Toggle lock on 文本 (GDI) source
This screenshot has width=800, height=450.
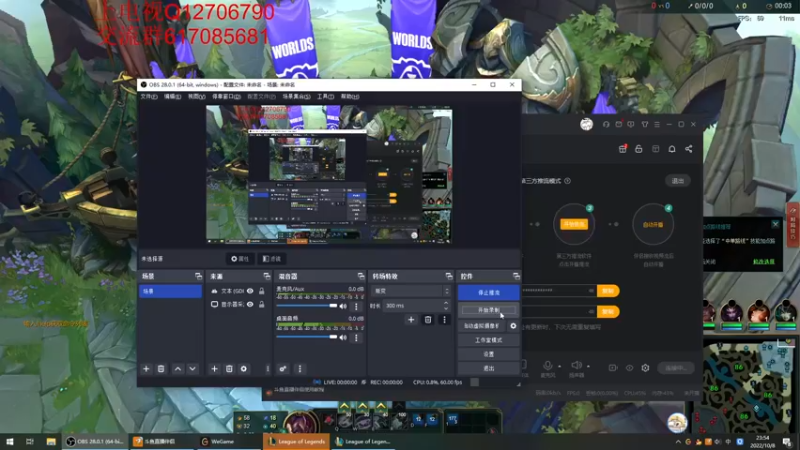(262, 291)
